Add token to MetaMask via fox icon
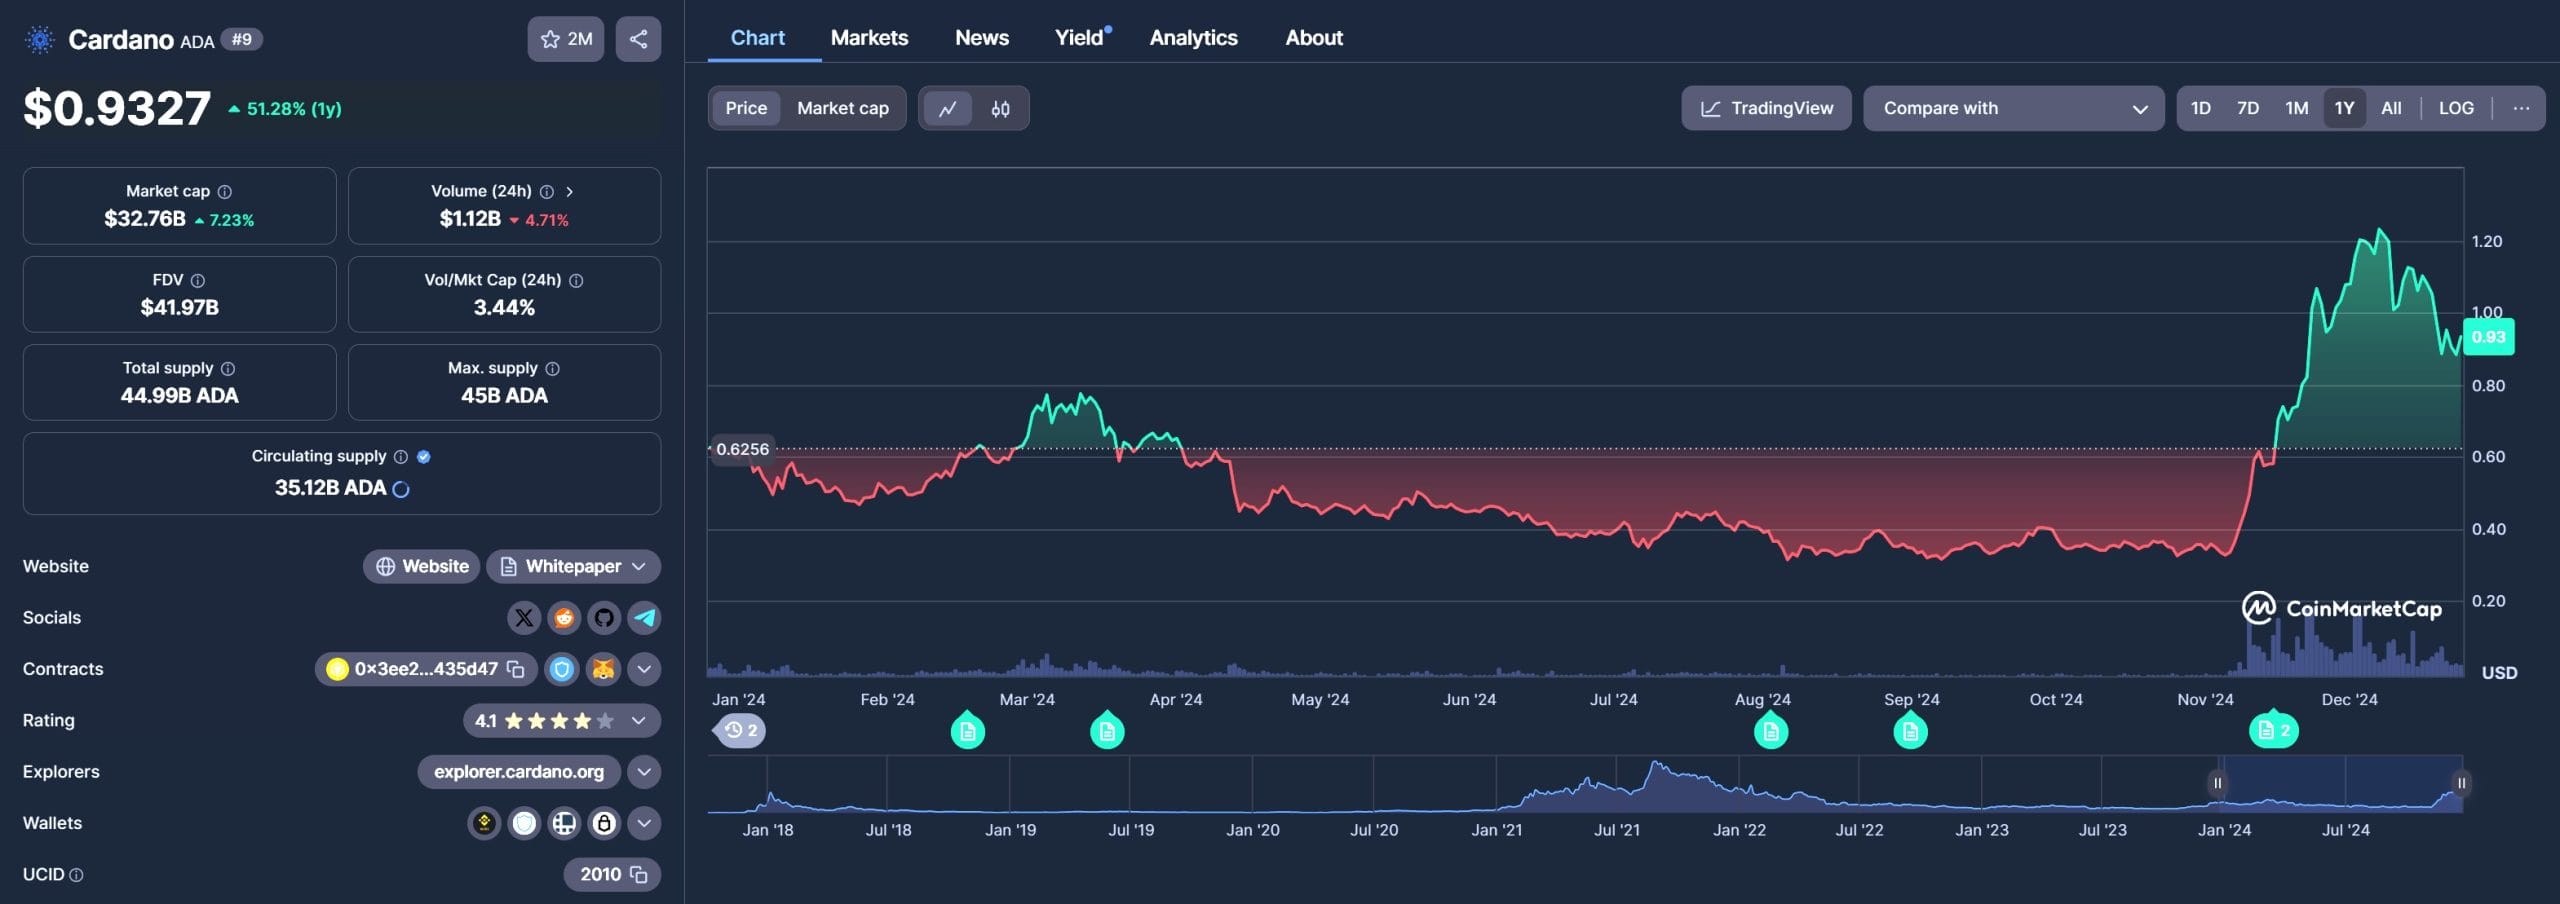This screenshot has width=2560, height=904. (x=603, y=669)
